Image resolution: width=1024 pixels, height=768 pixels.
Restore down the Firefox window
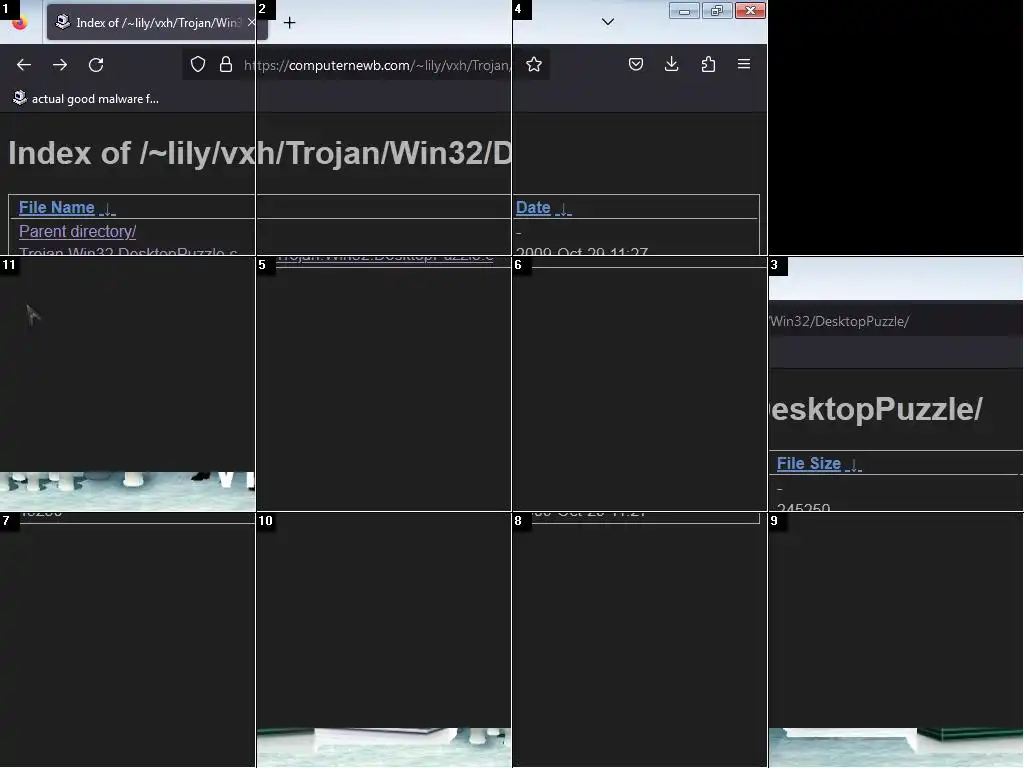(x=716, y=11)
